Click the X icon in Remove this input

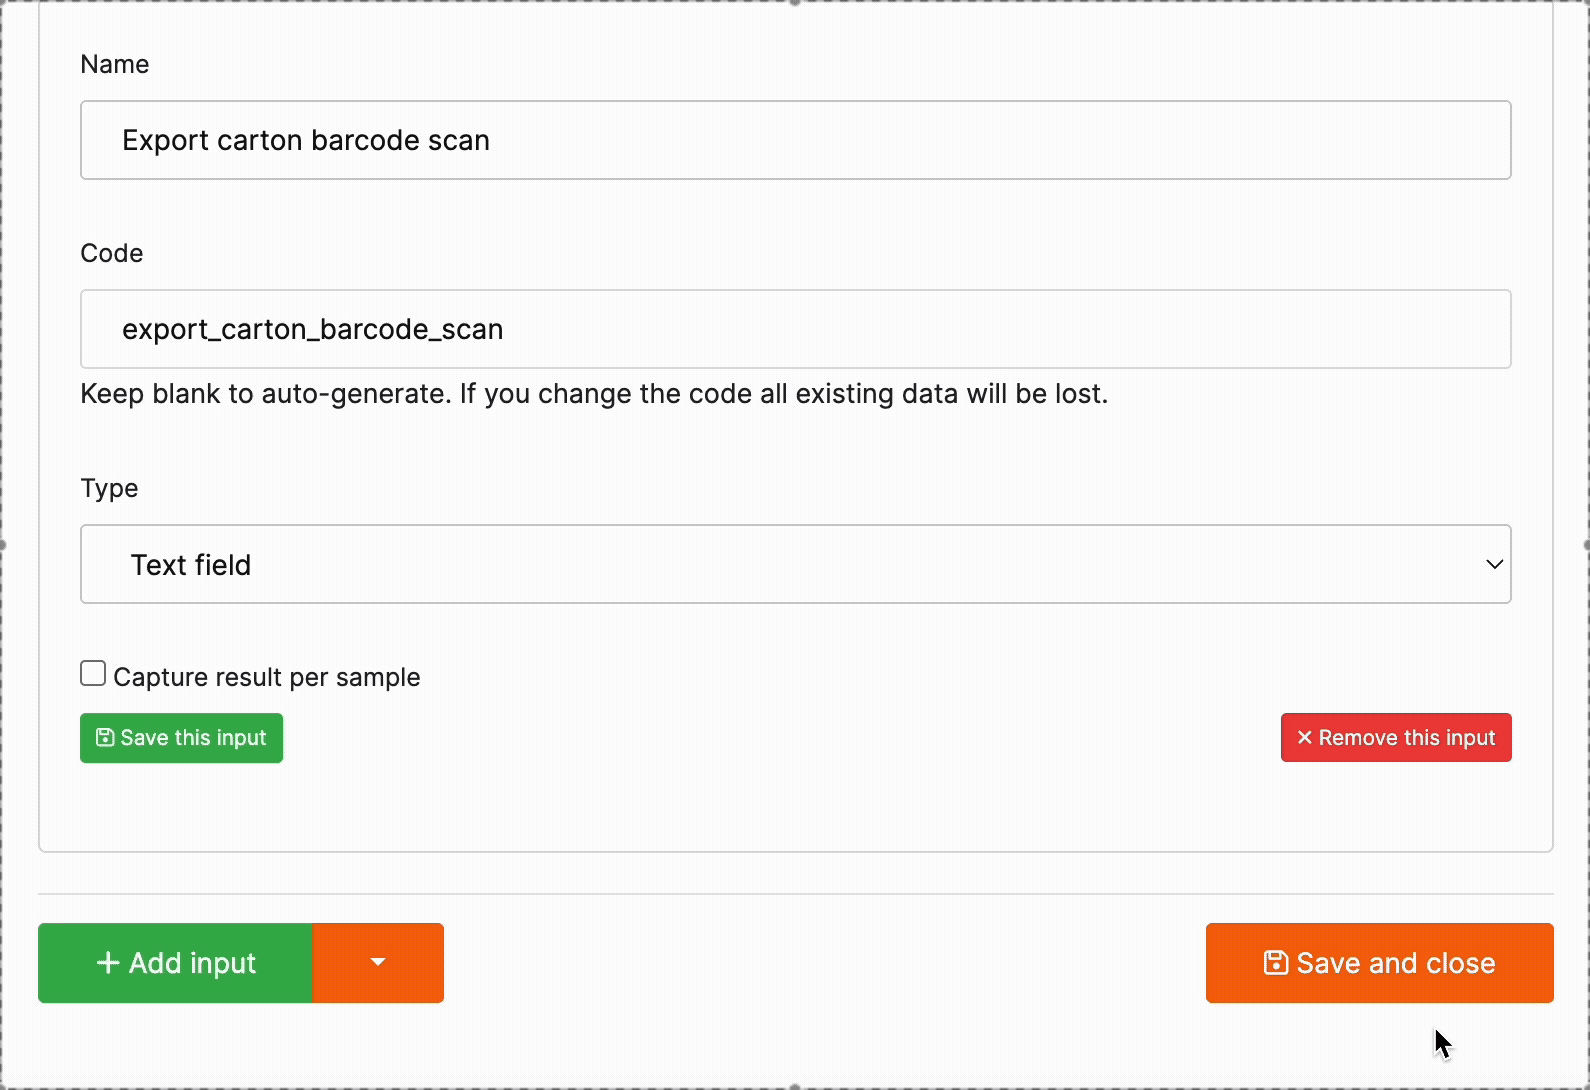tap(1304, 738)
